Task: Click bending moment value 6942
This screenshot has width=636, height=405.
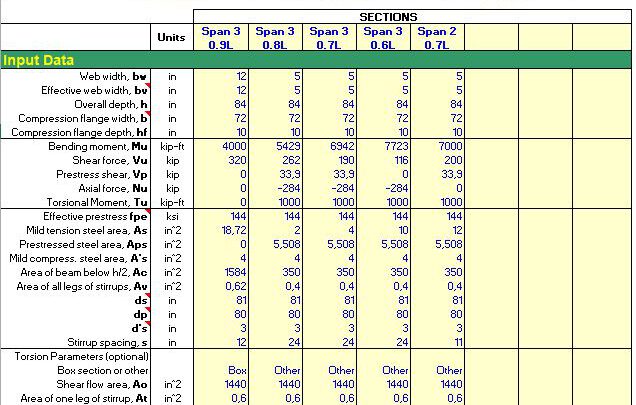Action: pyautogui.click(x=342, y=146)
